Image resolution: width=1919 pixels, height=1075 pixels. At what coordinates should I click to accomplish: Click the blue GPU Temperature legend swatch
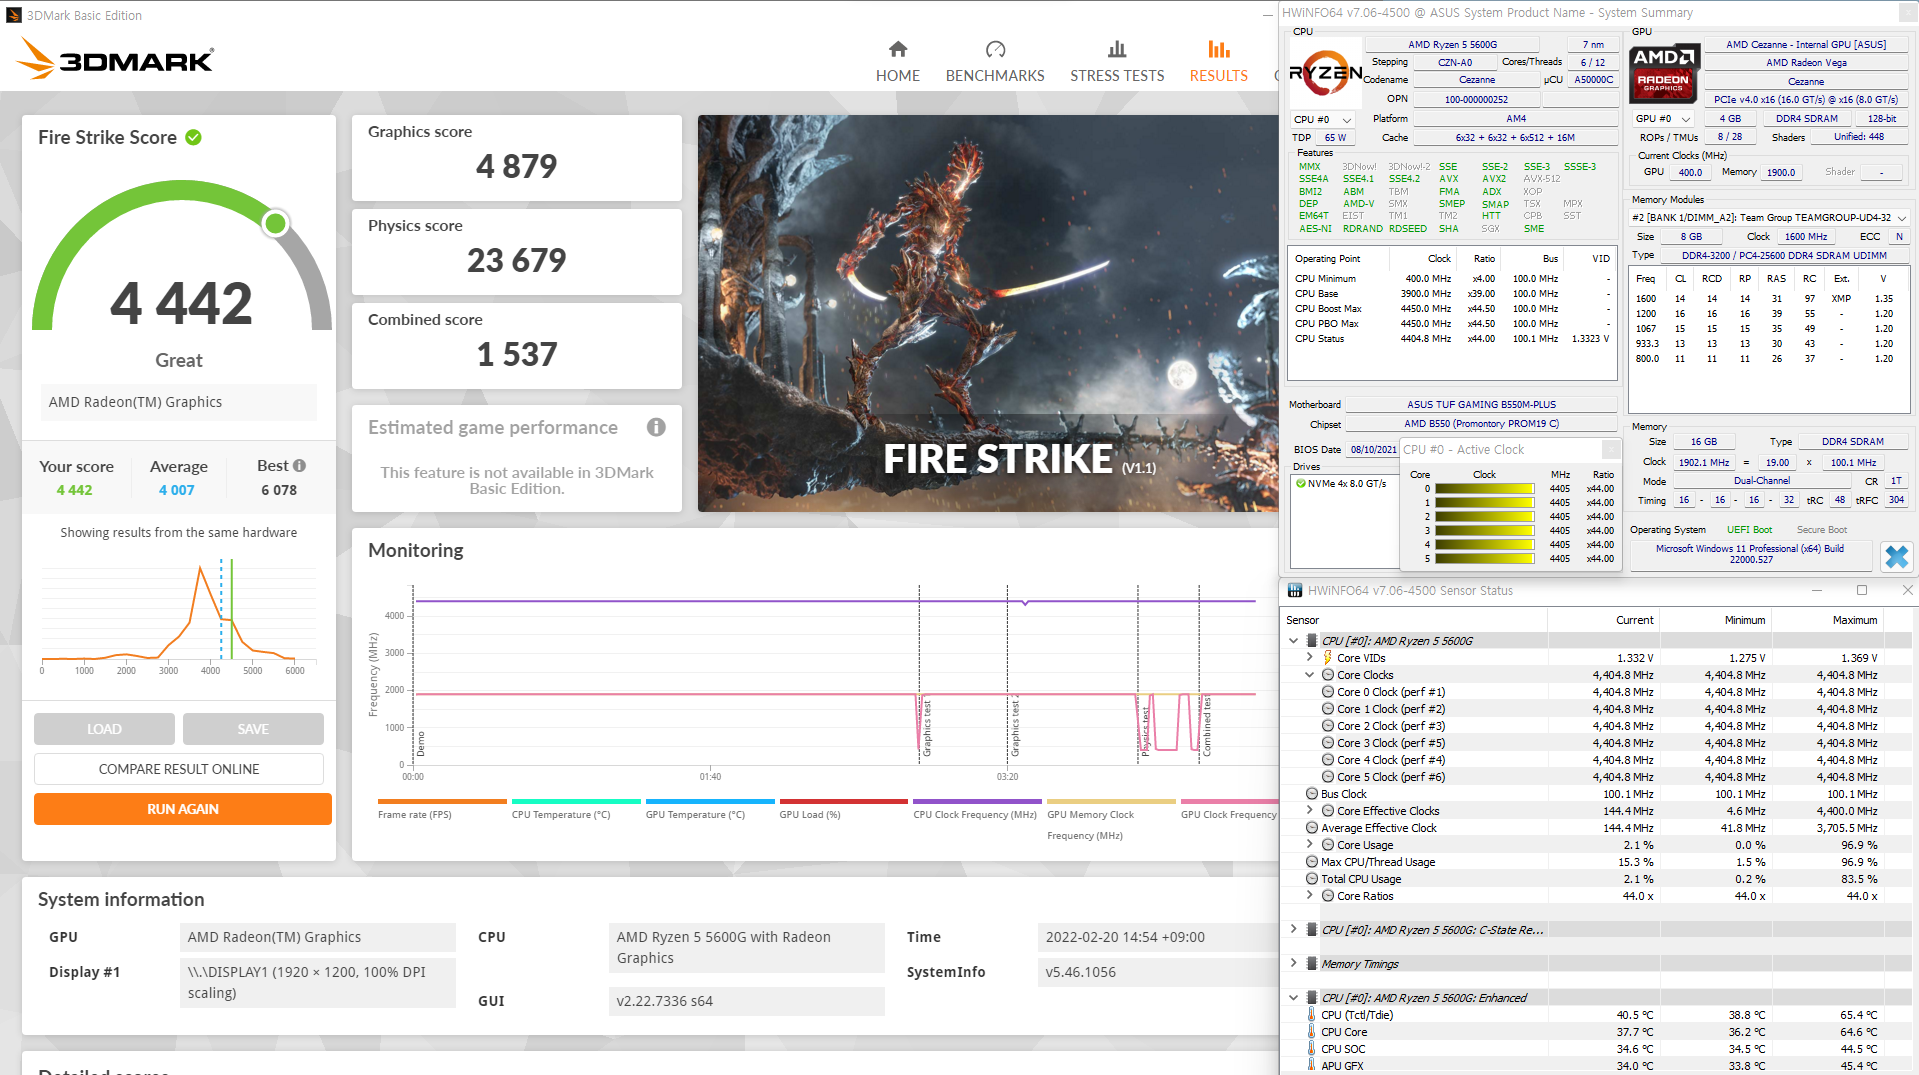(710, 801)
